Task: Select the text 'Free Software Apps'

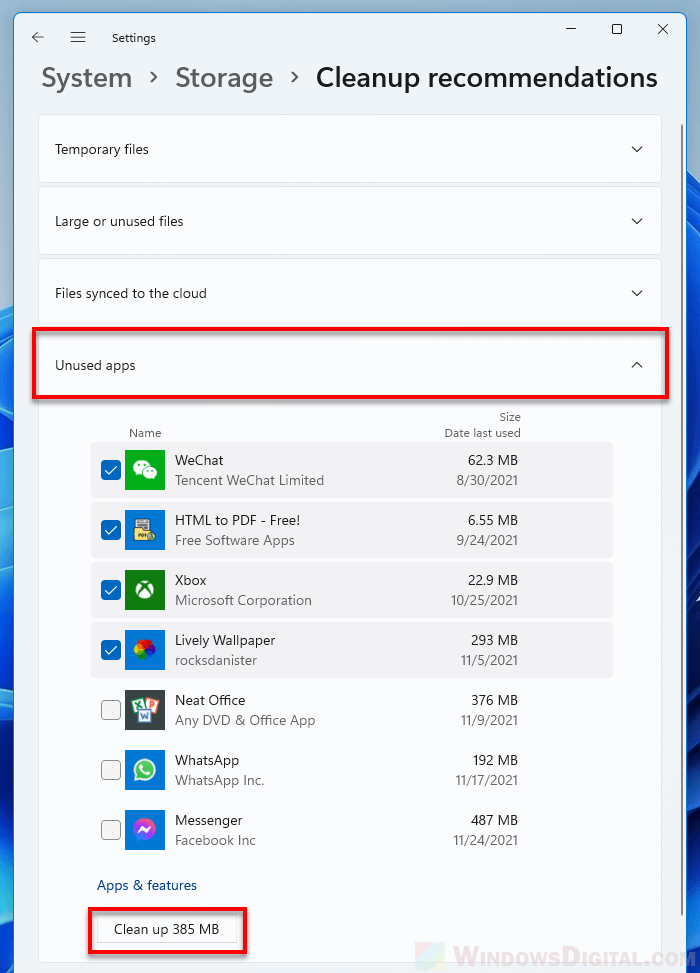Action: (x=235, y=540)
